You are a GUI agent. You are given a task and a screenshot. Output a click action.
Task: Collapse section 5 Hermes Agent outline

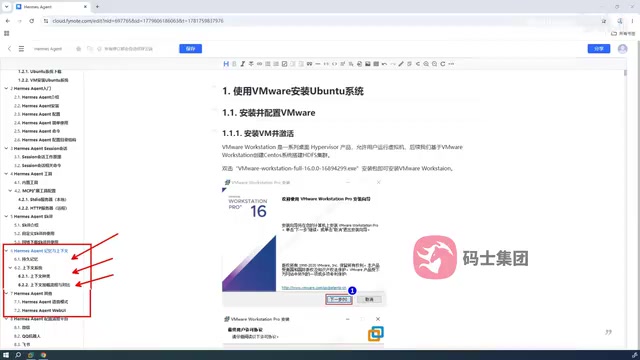coord(6,216)
